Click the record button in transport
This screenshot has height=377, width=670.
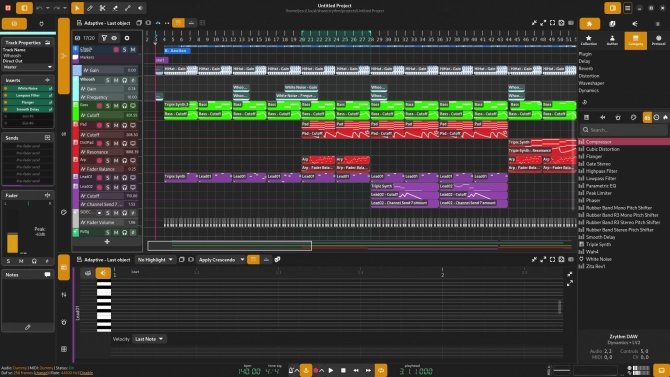tap(316, 371)
